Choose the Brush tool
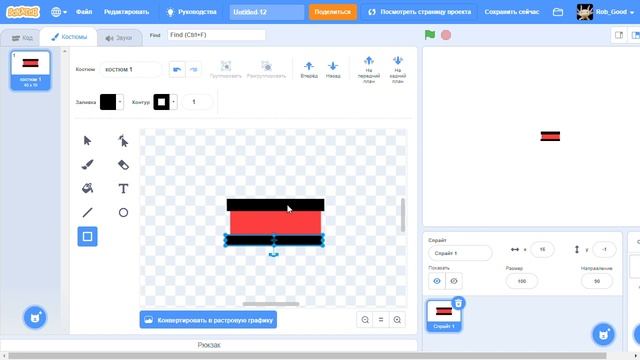The width and height of the screenshot is (640, 360). click(87, 164)
